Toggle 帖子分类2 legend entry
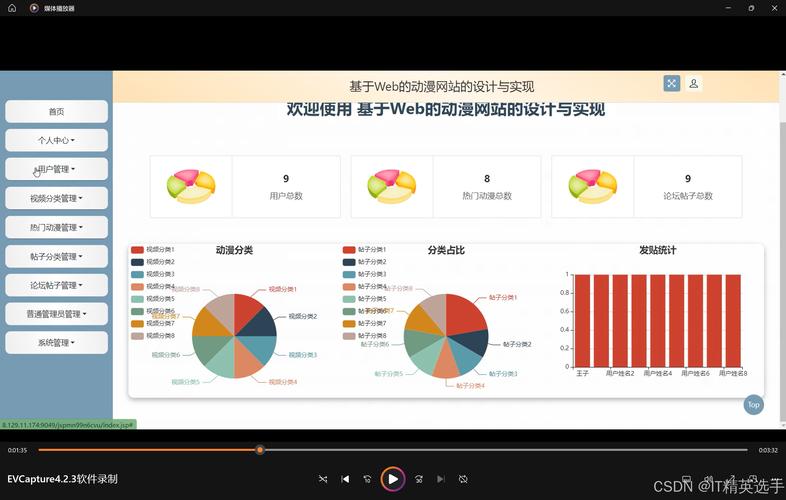This screenshot has width=786, height=500. tap(364, 262)
